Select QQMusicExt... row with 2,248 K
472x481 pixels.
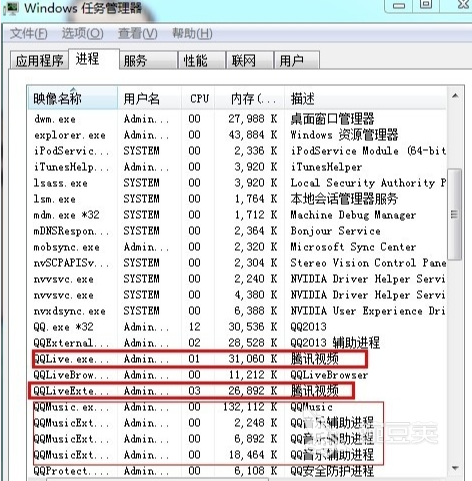(237, 423)
